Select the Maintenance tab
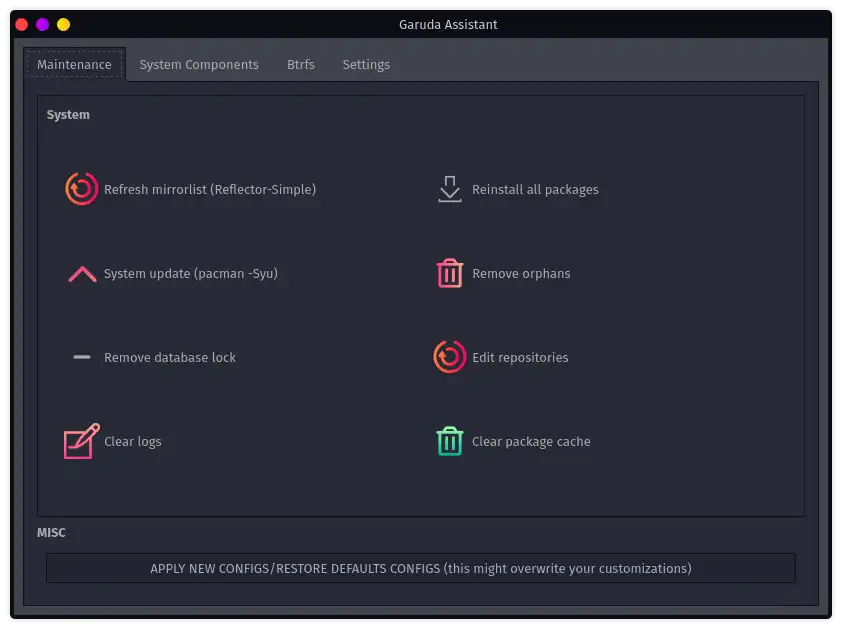 pos(74,65)
